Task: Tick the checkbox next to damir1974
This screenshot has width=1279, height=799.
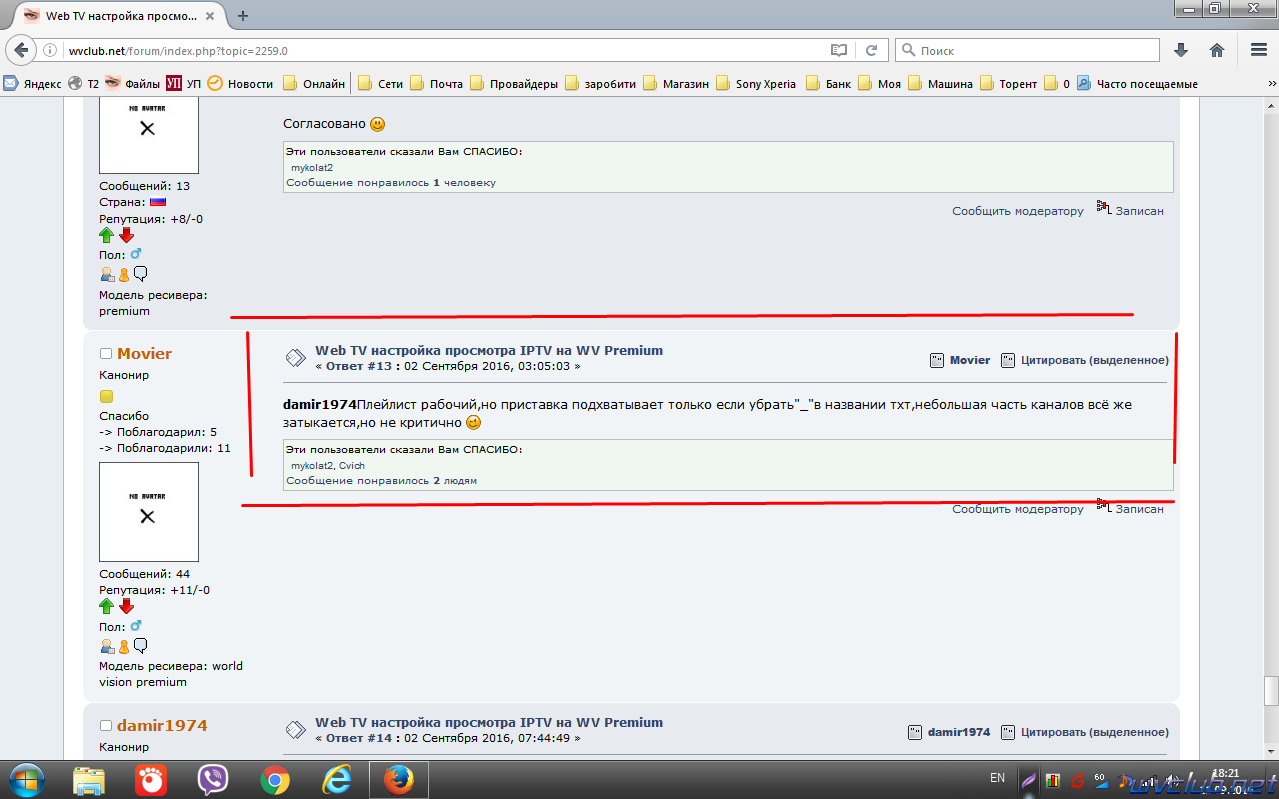Action: (x=105, y=726)
